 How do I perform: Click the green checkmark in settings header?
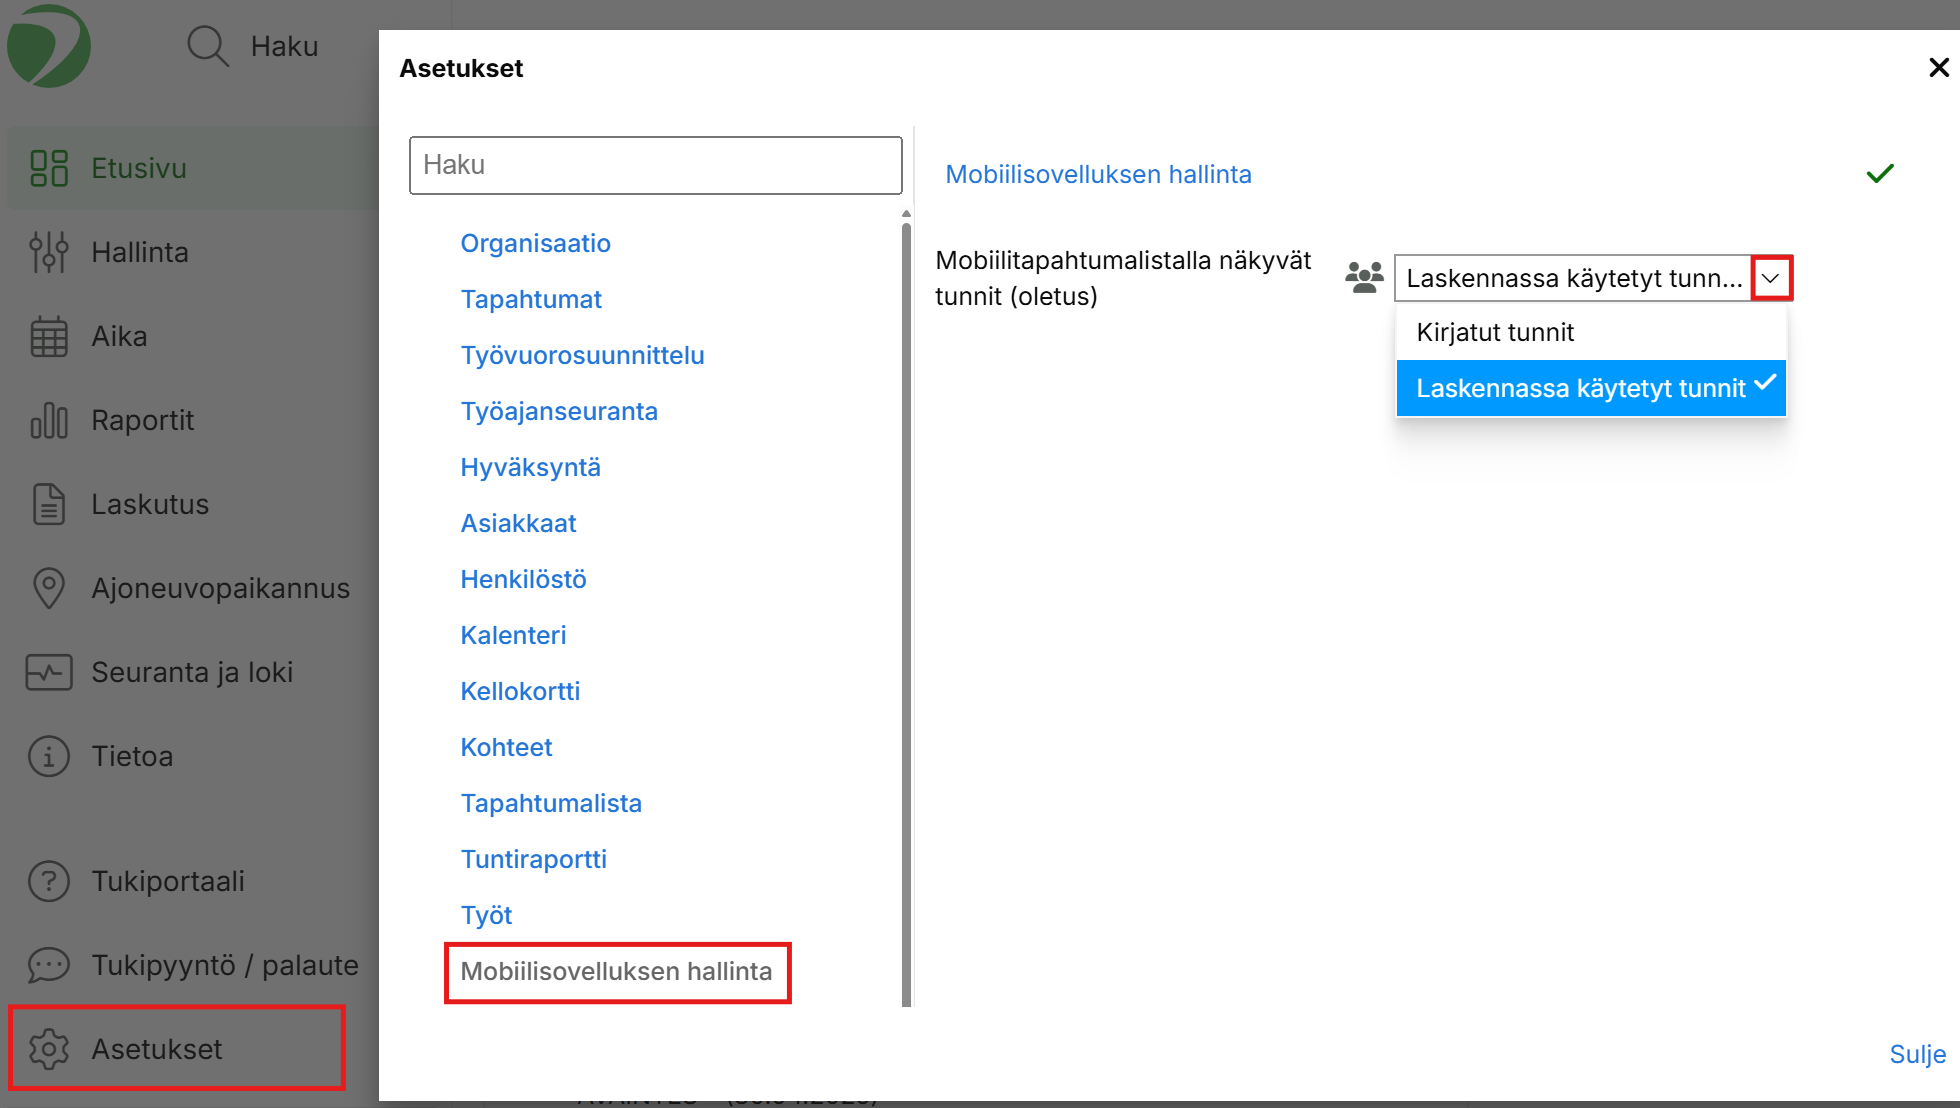tap(1879, 174)
